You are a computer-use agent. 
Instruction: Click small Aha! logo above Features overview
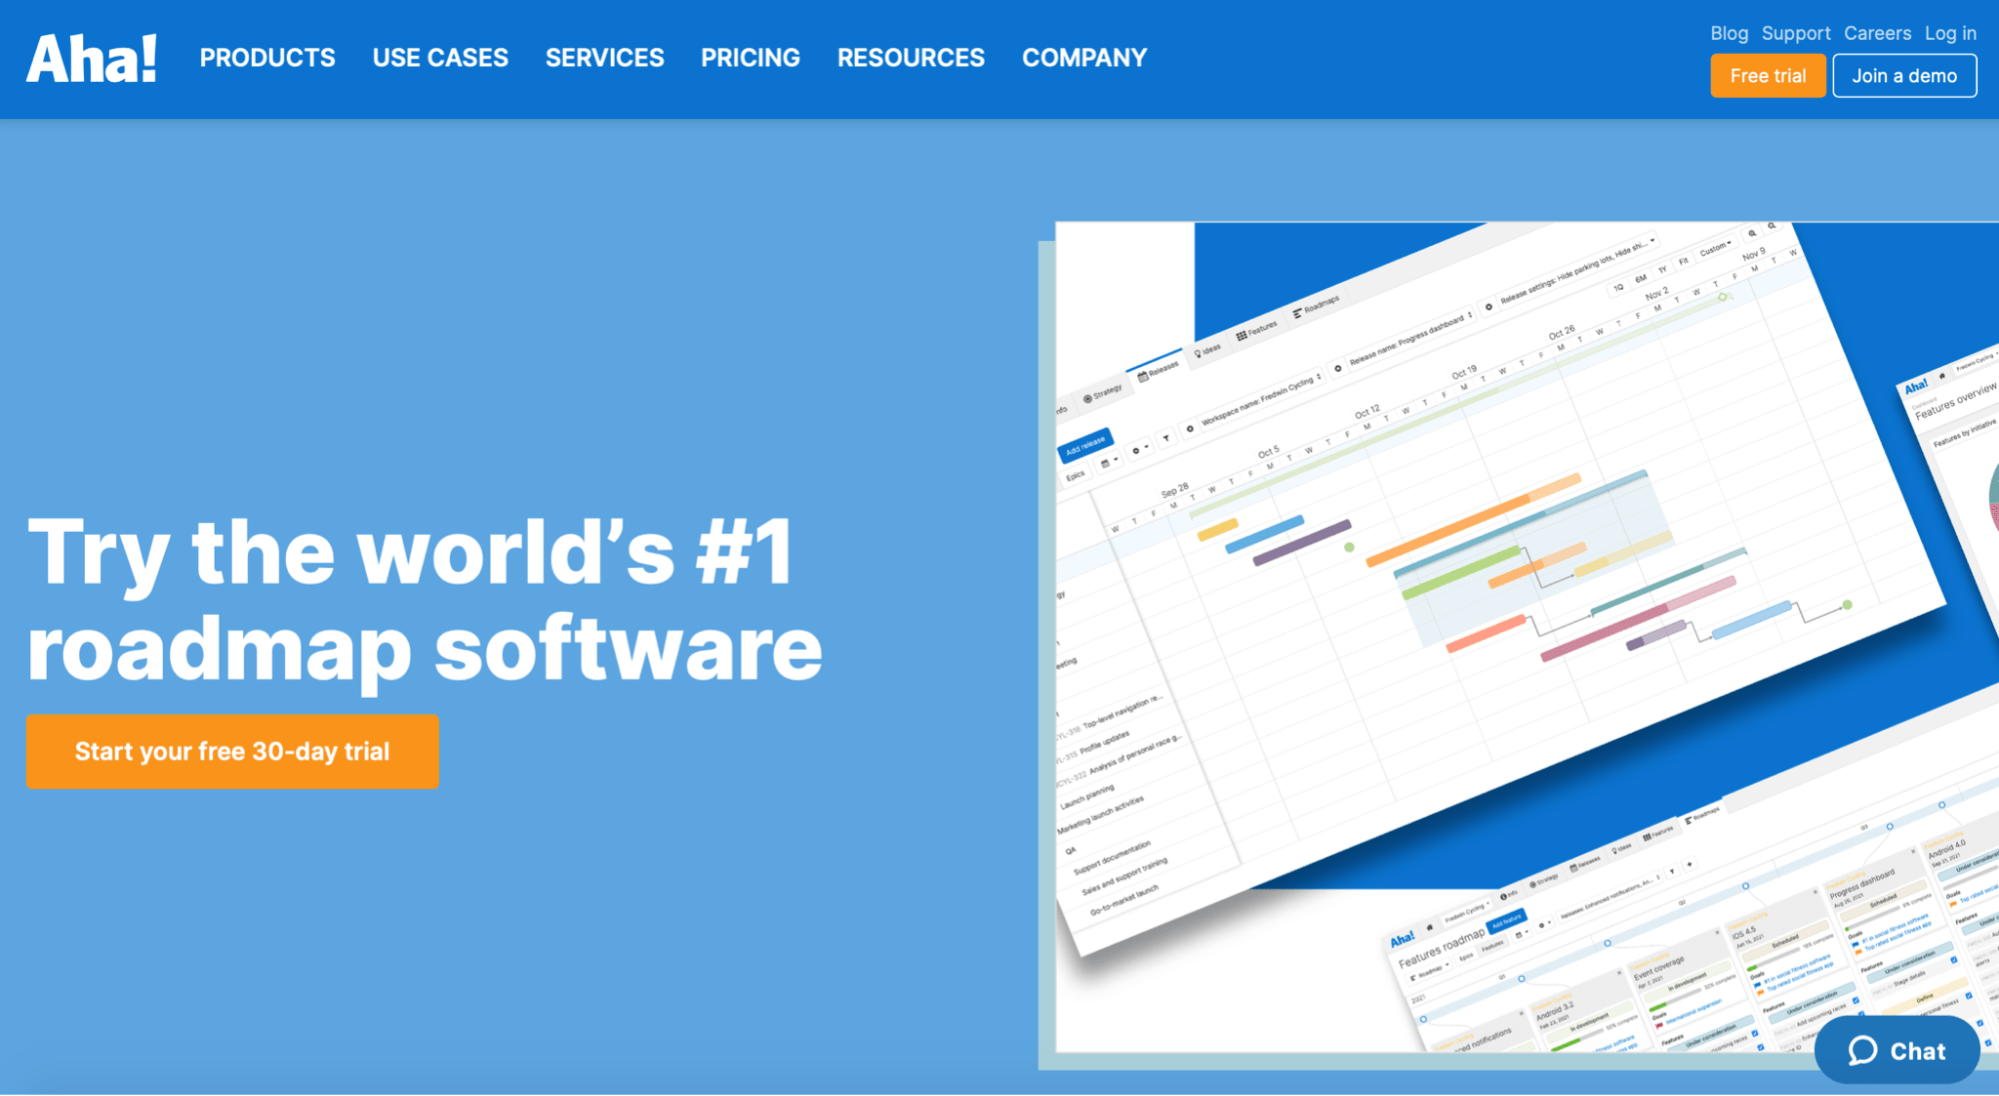pyautogui.click(x=1916, y=386)
